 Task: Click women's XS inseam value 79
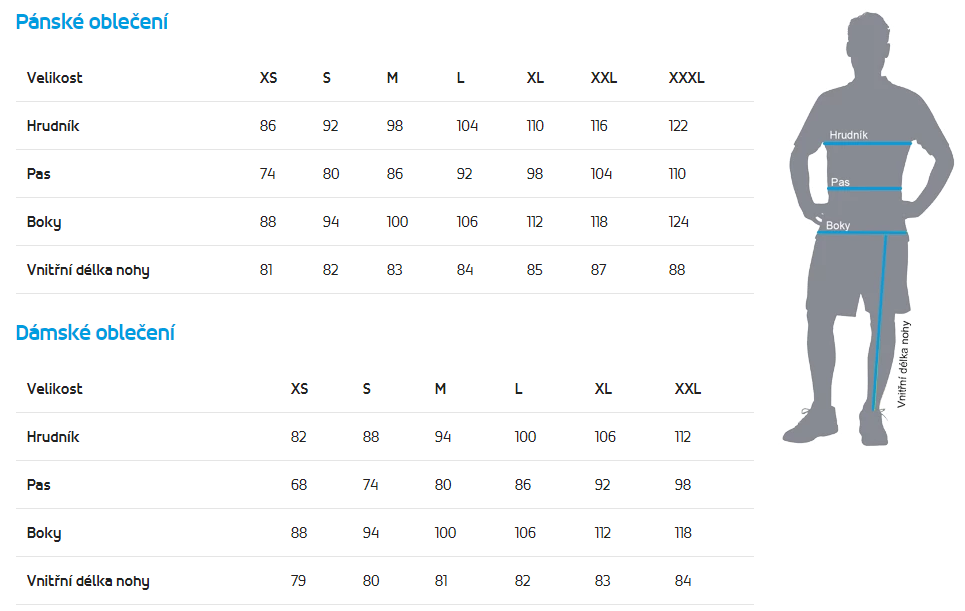click(x=298, y=581)
